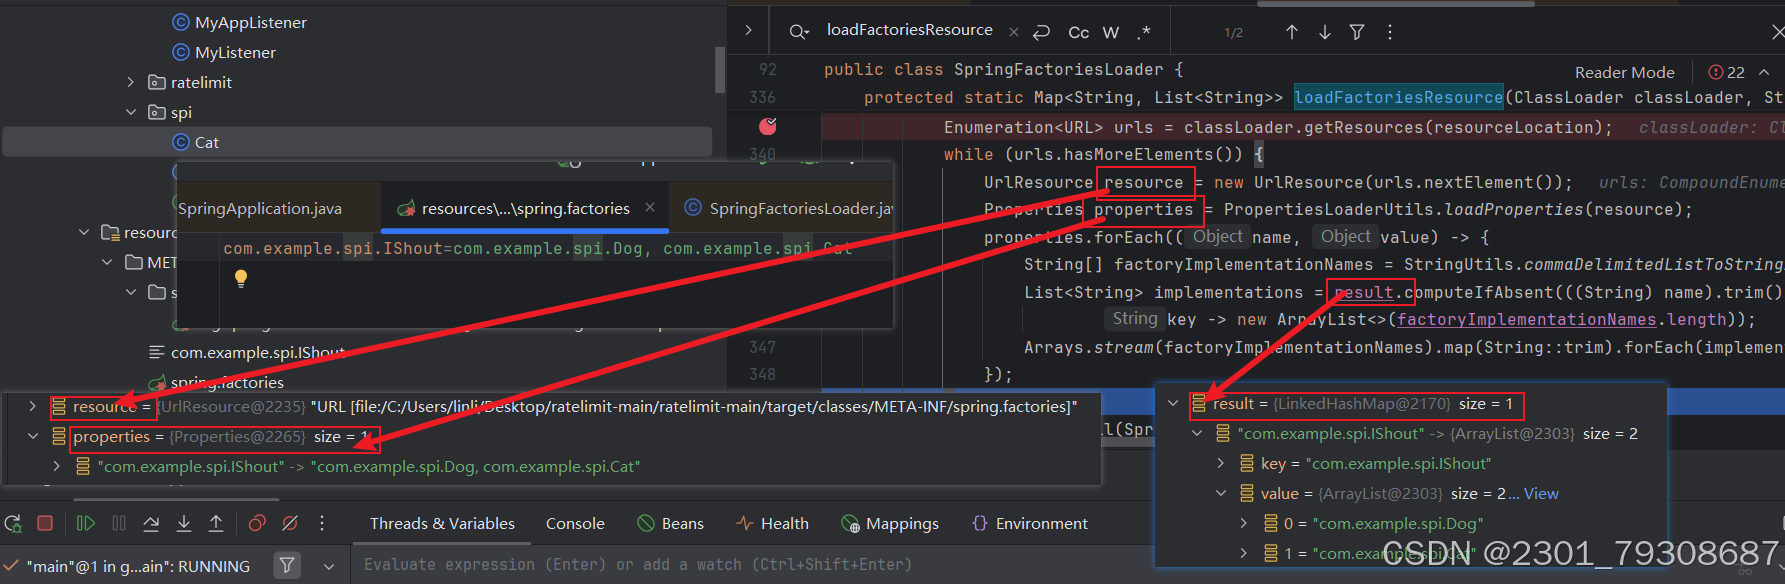Expand the ratelimit folder node
The width and height of the screenshot is (1785, 584).
click(x=131, y=82)
